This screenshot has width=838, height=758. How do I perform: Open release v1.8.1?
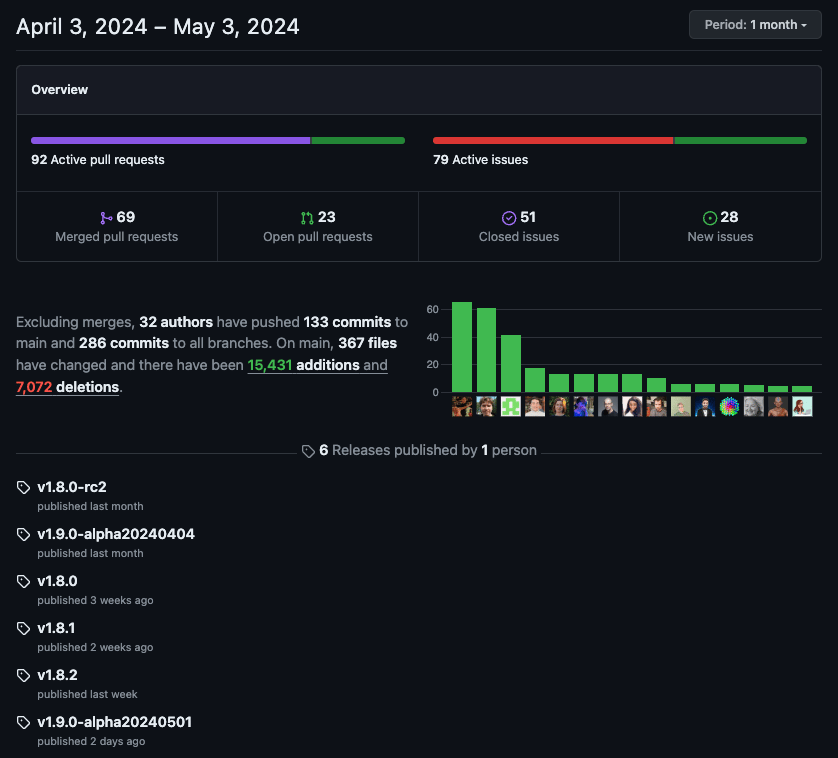click(x=56, y=628)
